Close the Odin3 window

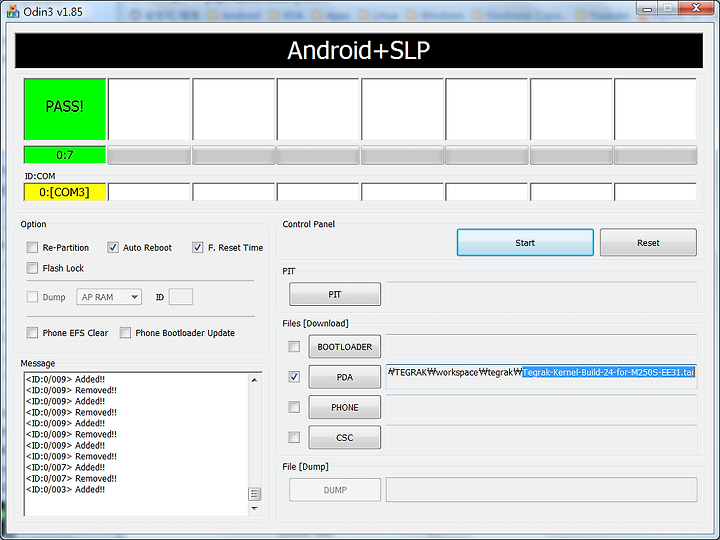(x=696, y=8)
